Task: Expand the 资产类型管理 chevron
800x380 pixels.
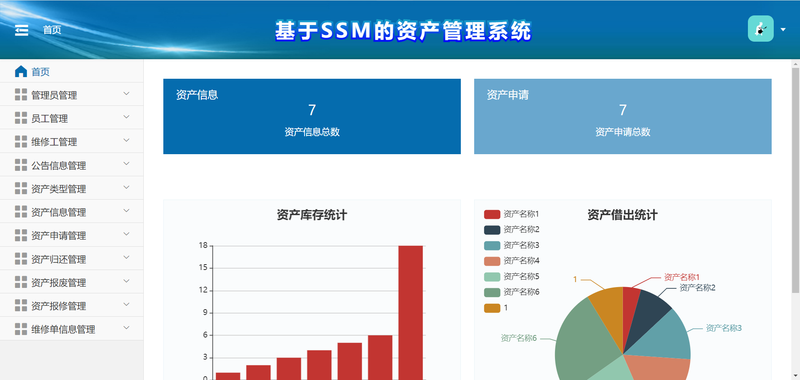Action: coord(127,188)
